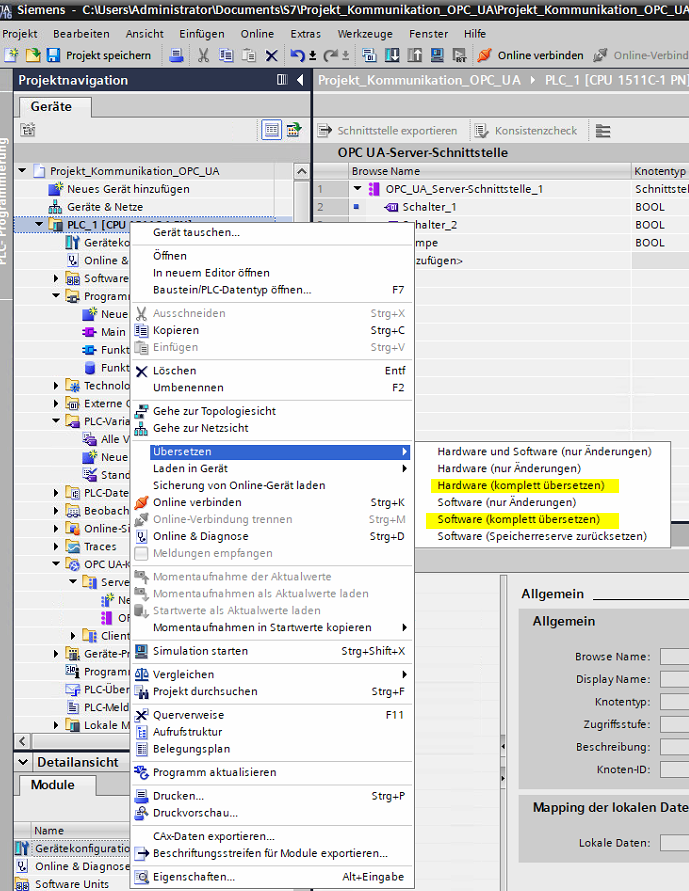Click the New project toolbar icon
Screen dimensions: 689x891
pyautogui.click(x=11, y=55)
